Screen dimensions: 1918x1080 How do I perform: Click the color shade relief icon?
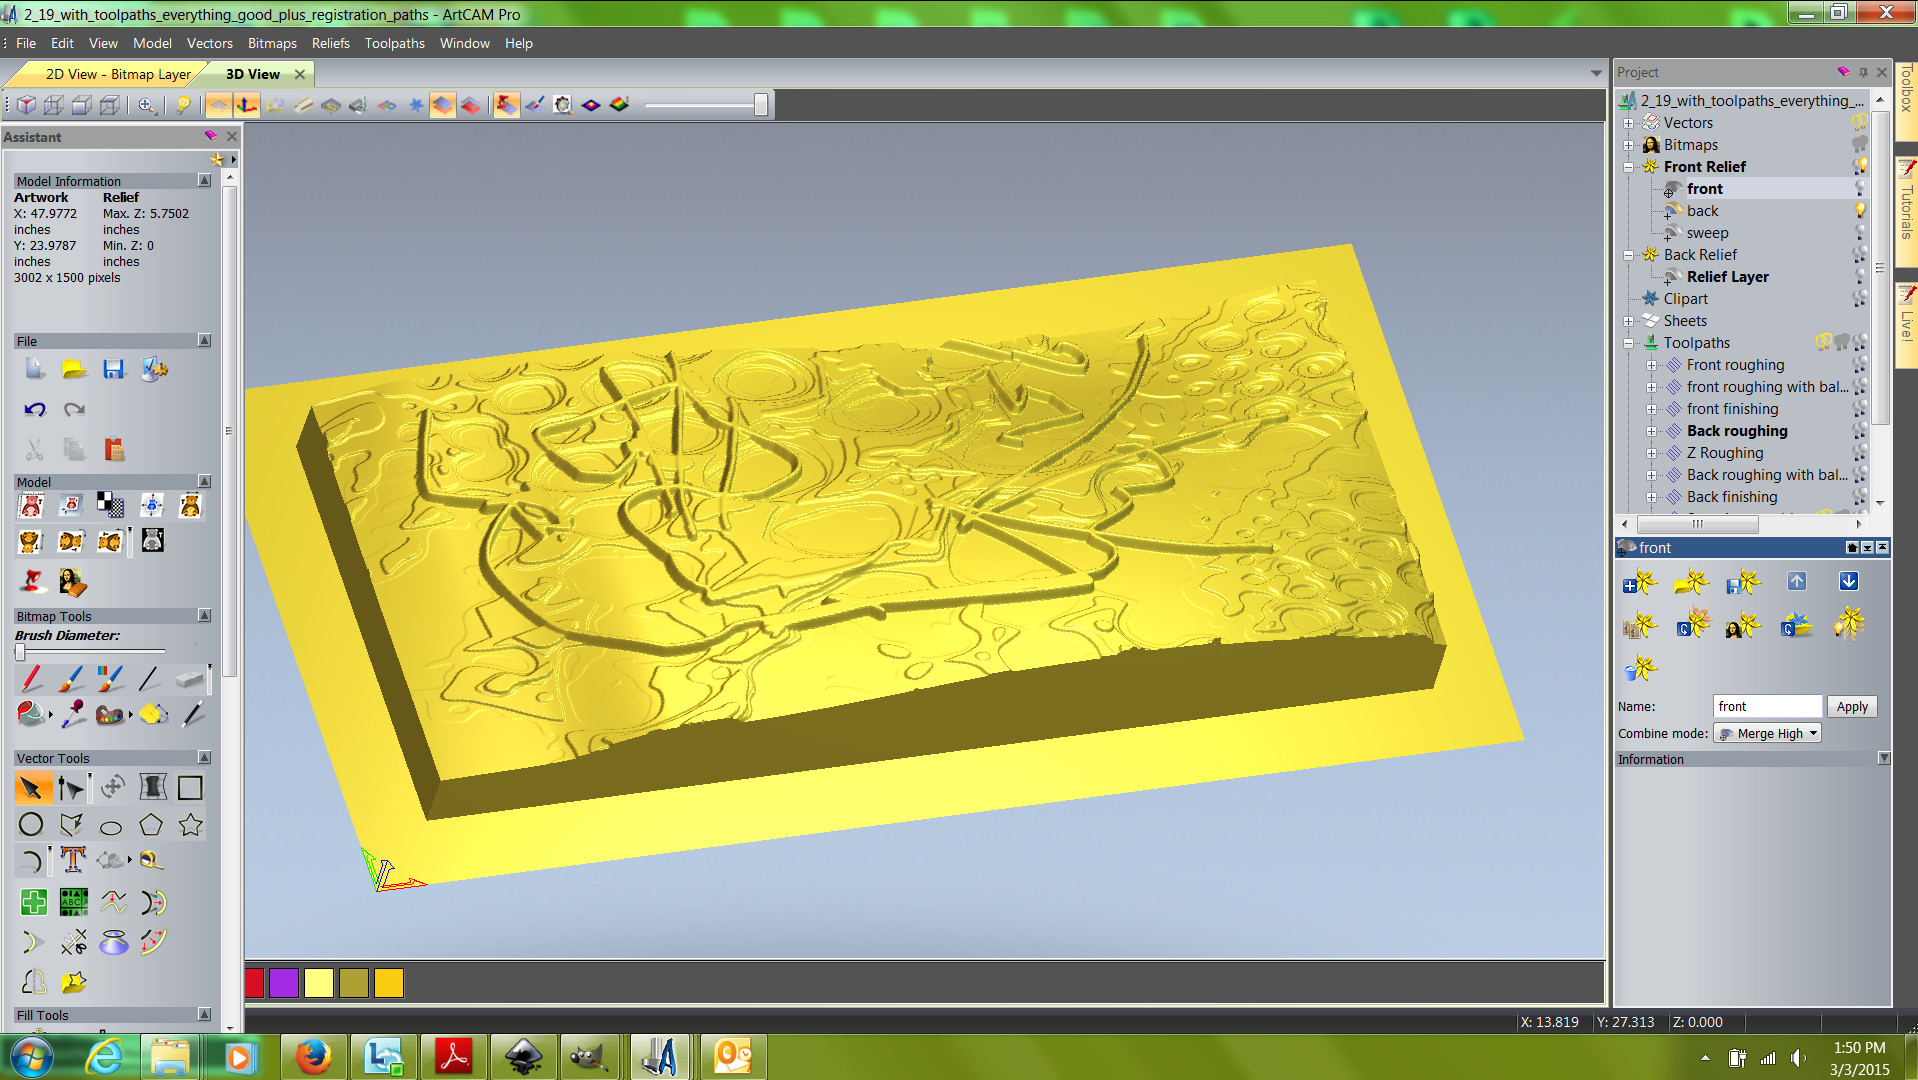(619, 105)
